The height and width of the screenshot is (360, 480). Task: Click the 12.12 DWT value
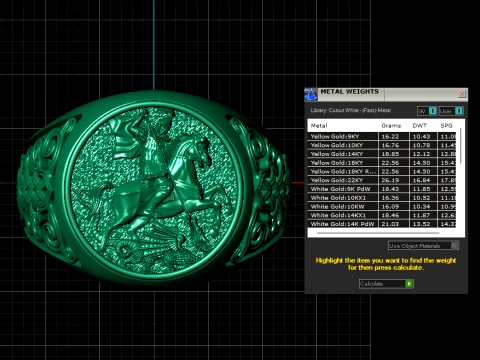(x=421, y=154)
